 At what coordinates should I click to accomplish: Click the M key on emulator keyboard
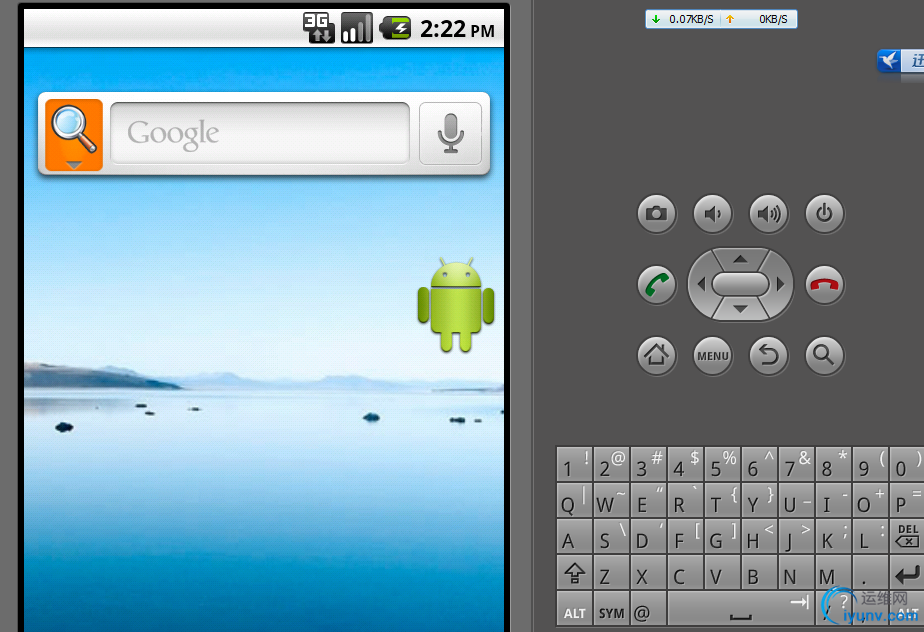pyautogui.click(x=834, y=572)
